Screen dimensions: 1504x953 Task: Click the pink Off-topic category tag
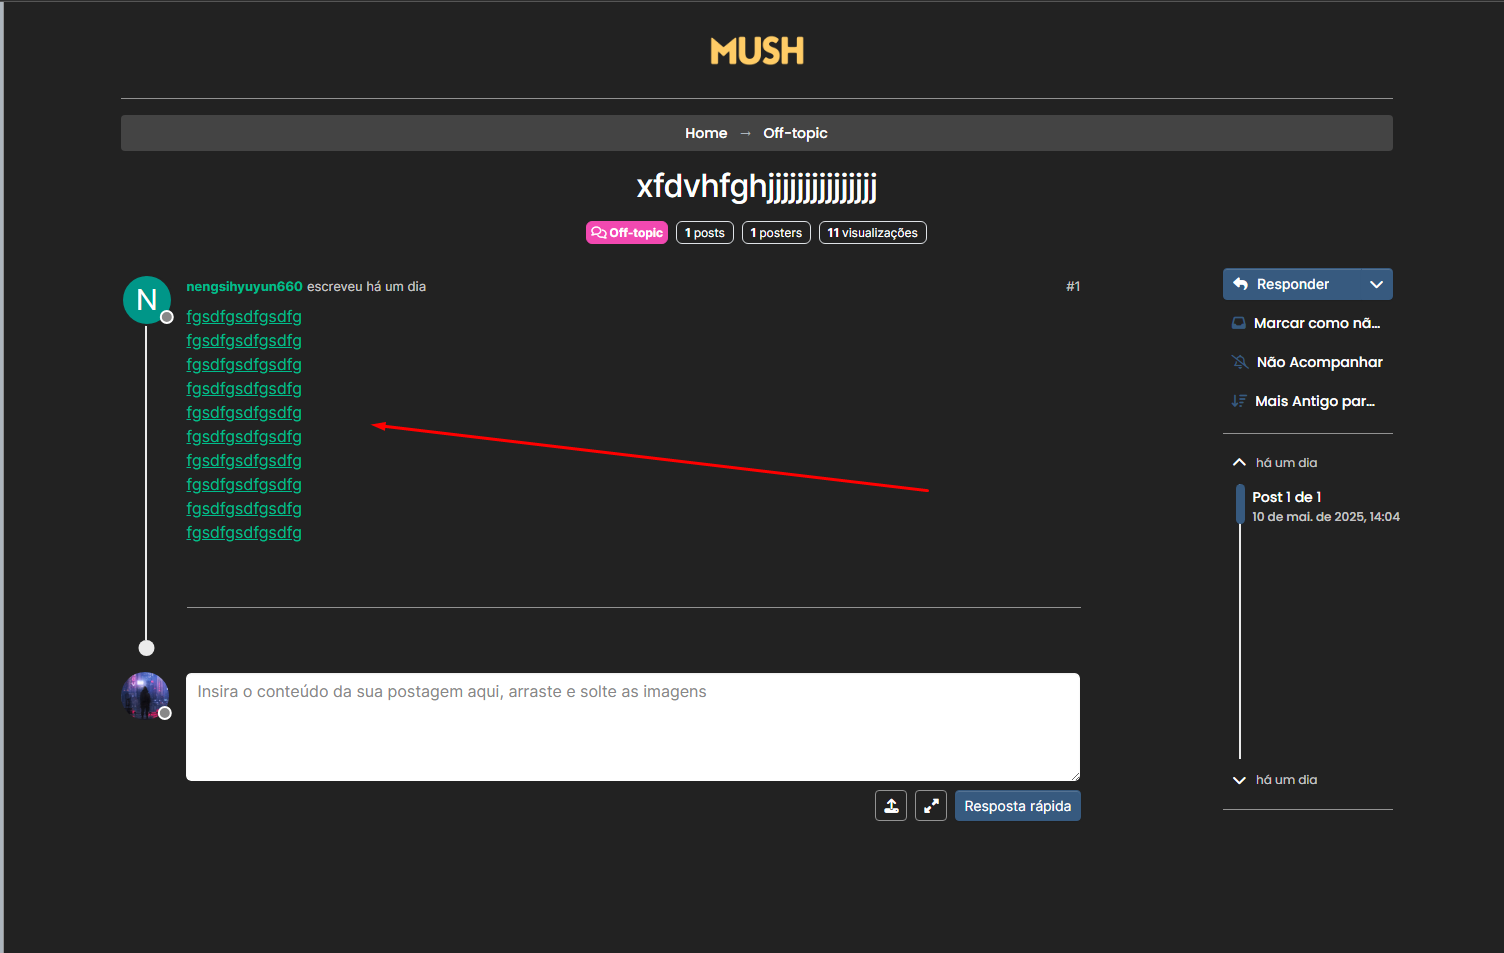tap(627, 233)
